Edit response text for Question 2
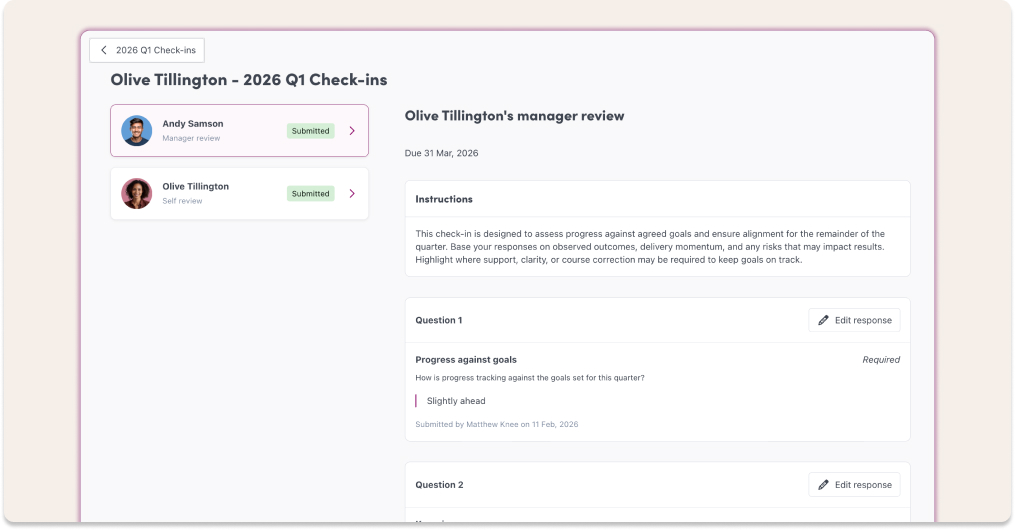This screenshot has width=1015, height=530. [x=863, y=485]
